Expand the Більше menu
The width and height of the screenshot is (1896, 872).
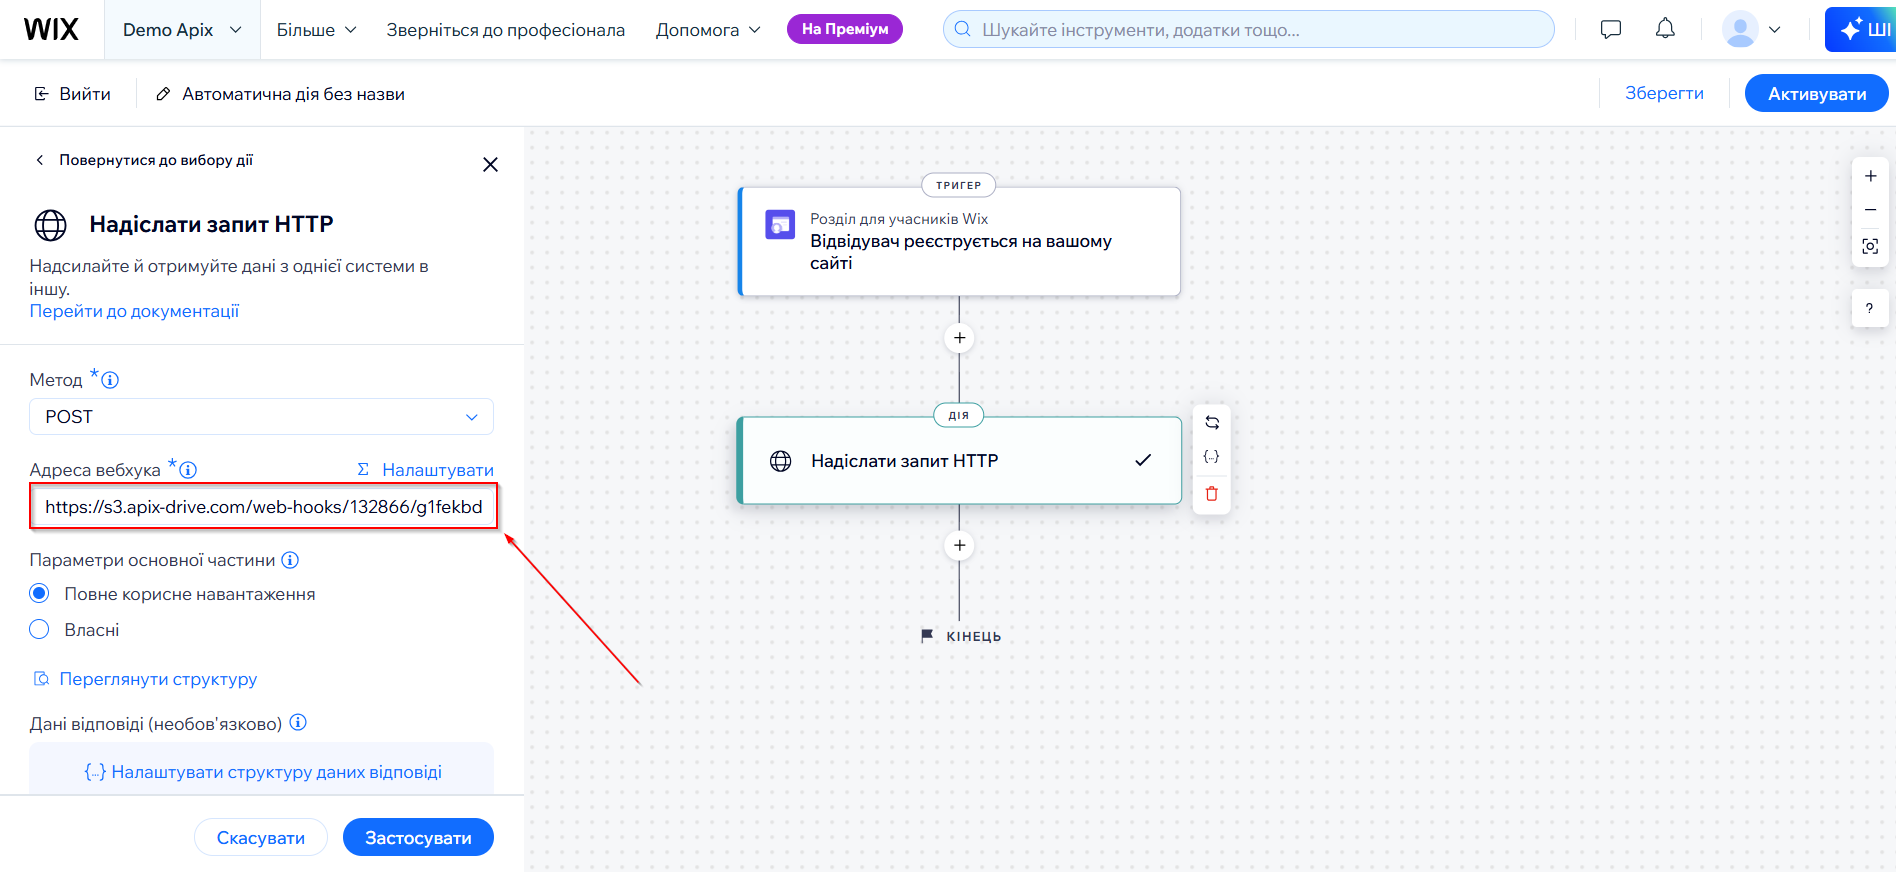[x=317, y=30]
